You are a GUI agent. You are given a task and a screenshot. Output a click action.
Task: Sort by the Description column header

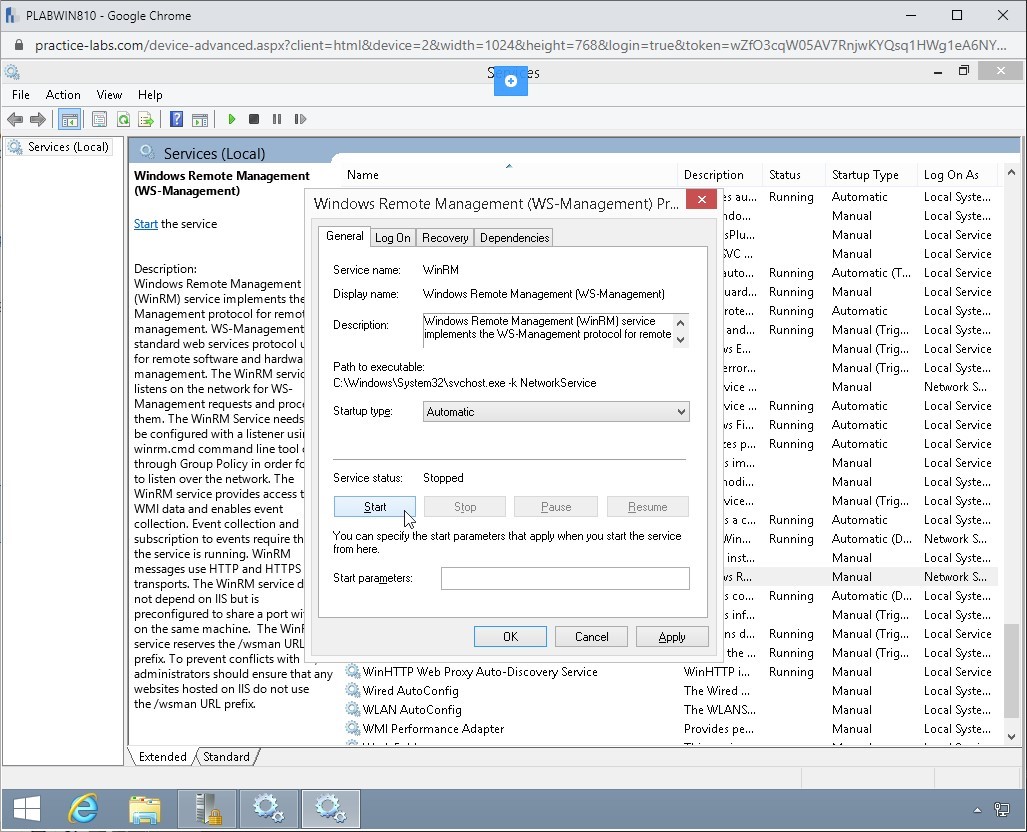click(x=719, y=175)
